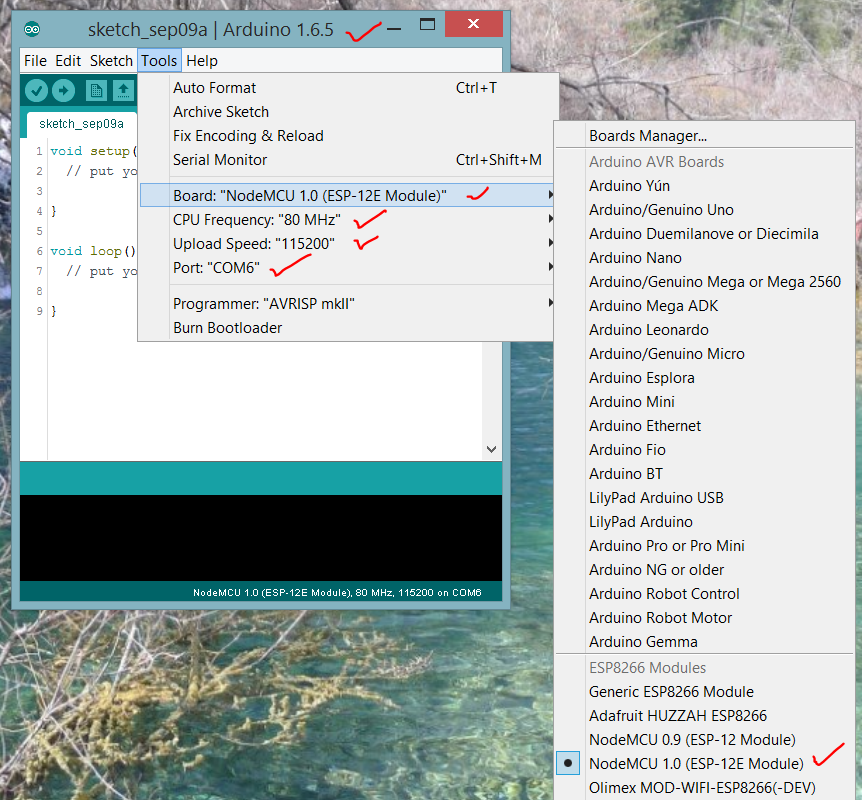
Task: Select LilyPad Arduino board
Action: [x=704, y=522]
